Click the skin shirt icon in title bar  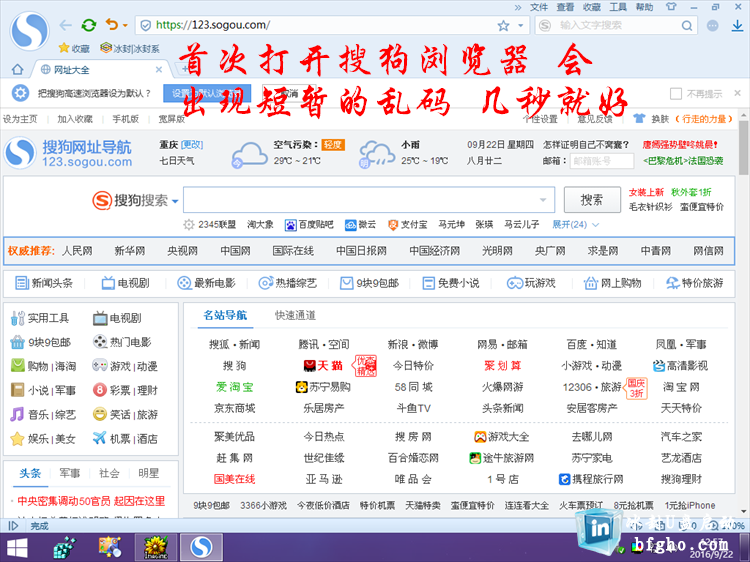pyautogui.click(x=671, y=7)
